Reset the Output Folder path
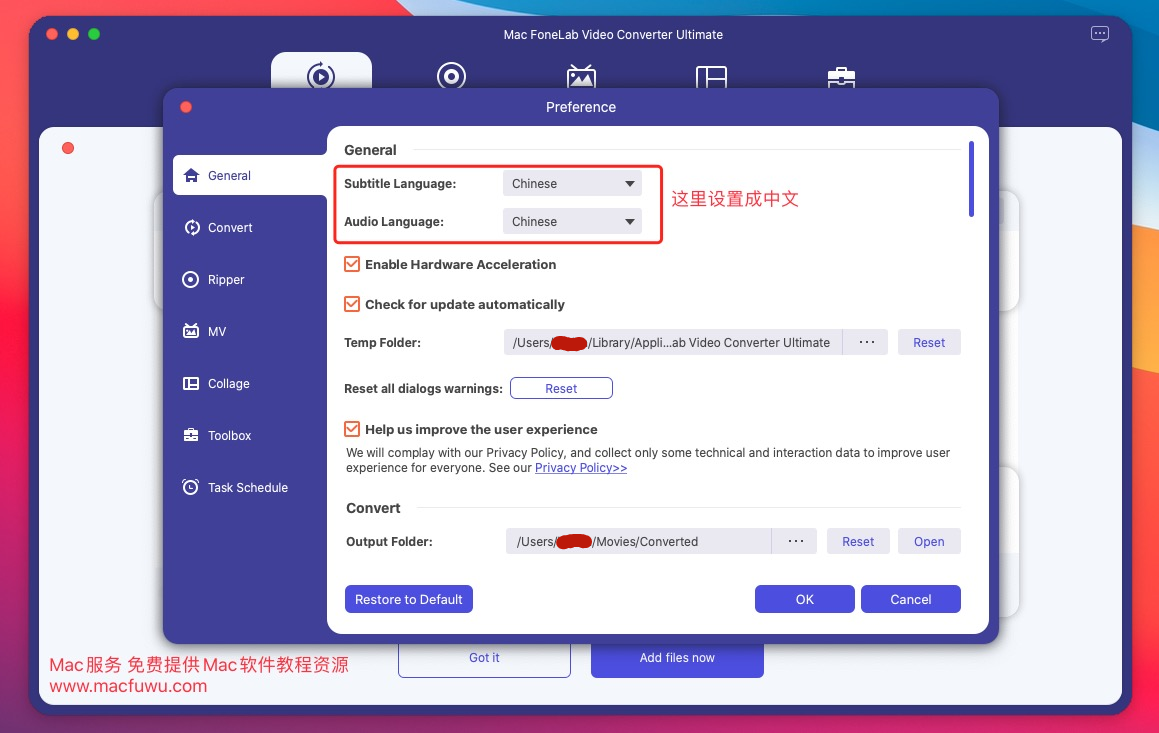Screen dimensions: 1159x733 coord(858,541)
